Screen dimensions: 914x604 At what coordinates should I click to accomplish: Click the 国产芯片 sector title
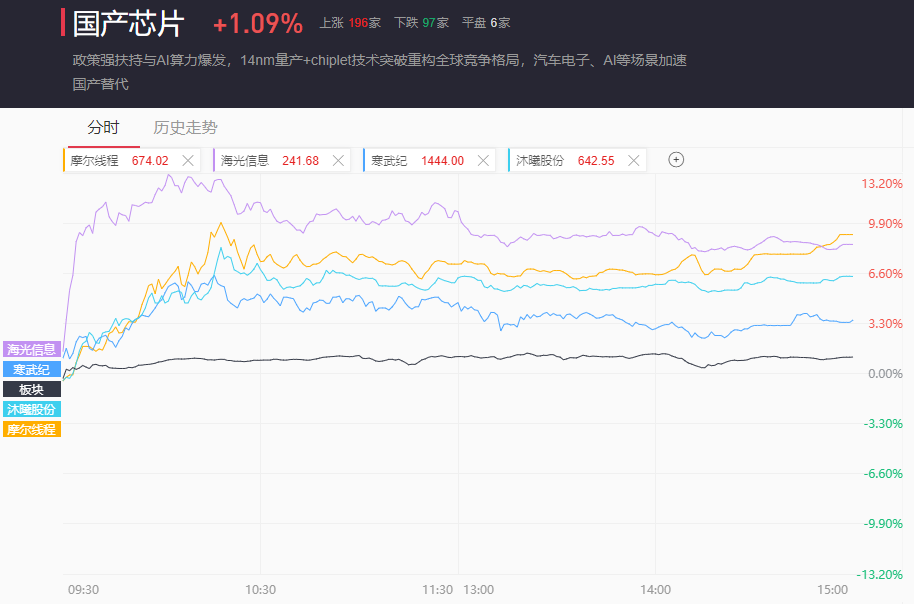click(x=129, y=23)
